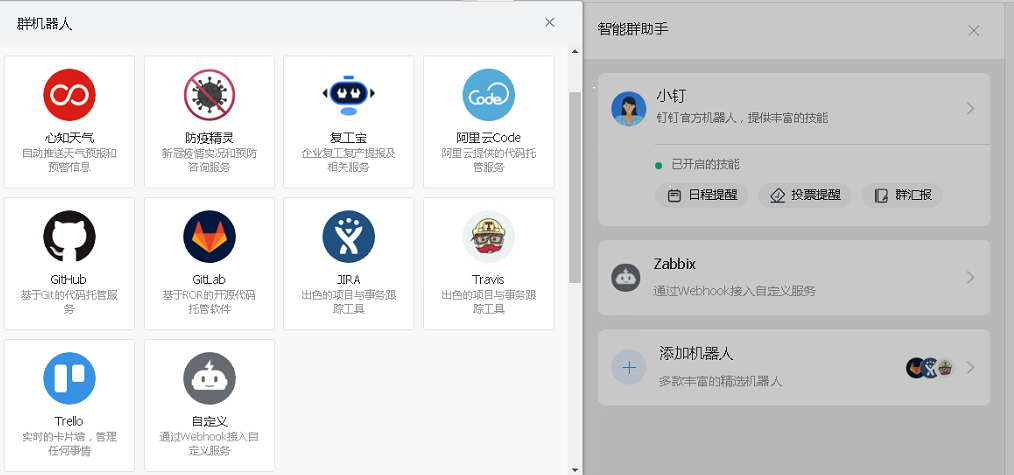The image size is (1014, 475).
Task: Click the 小钉 name text
Action: point(671,96)
